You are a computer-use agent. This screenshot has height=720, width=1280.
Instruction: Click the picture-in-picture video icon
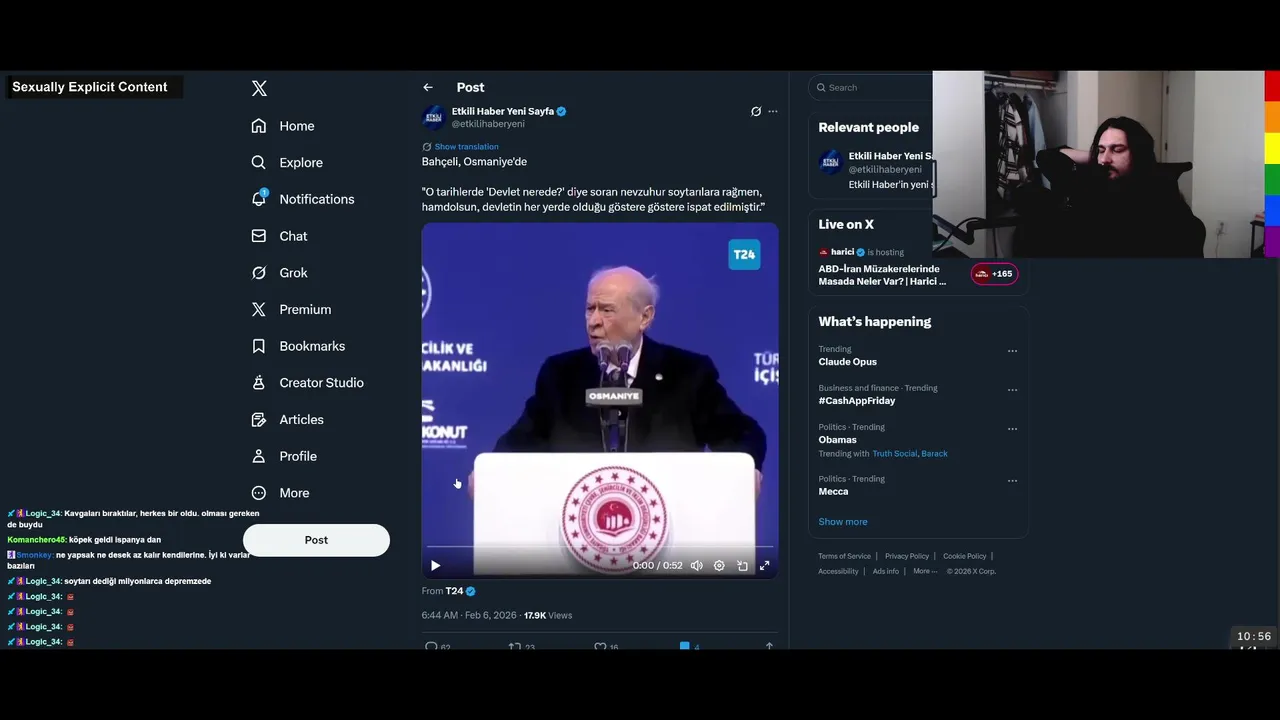(742, 566)
